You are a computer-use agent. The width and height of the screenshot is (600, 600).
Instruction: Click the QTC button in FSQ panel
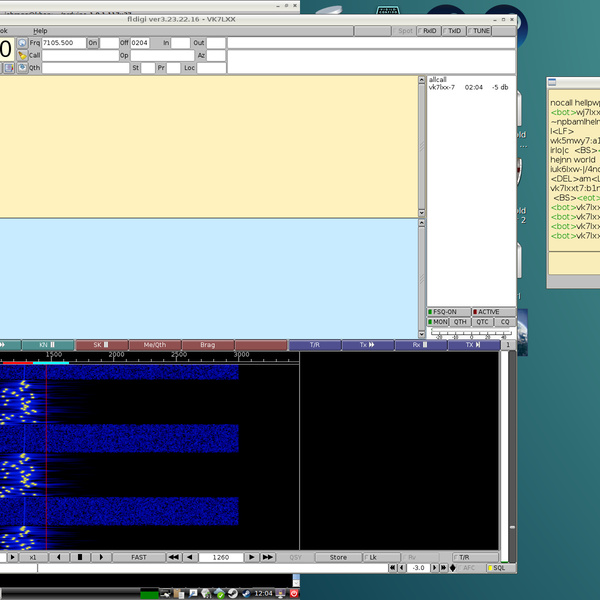pyautogui.click(x=483, y=322)
